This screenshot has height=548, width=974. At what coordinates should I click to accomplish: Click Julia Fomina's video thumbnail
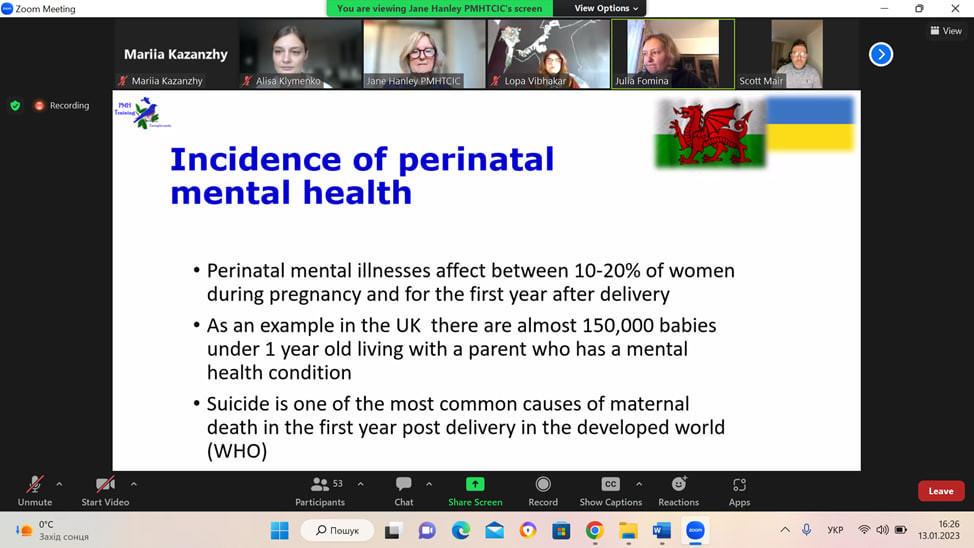coord(672,54)
